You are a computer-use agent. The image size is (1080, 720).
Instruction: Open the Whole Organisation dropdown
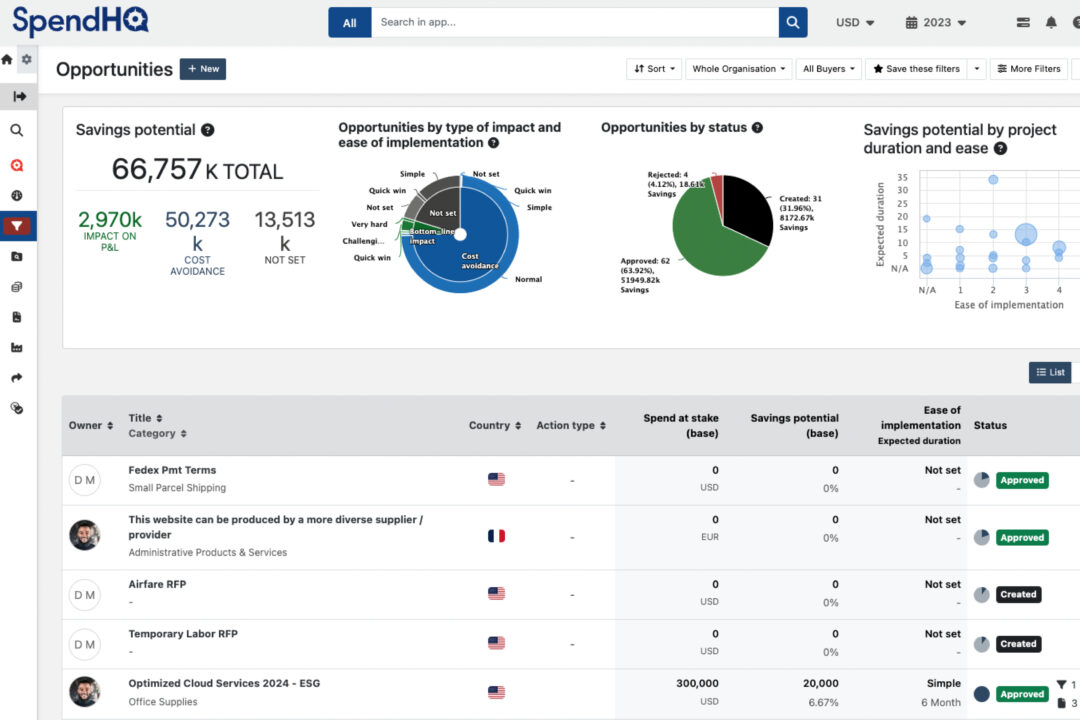(x=738, y=68)
